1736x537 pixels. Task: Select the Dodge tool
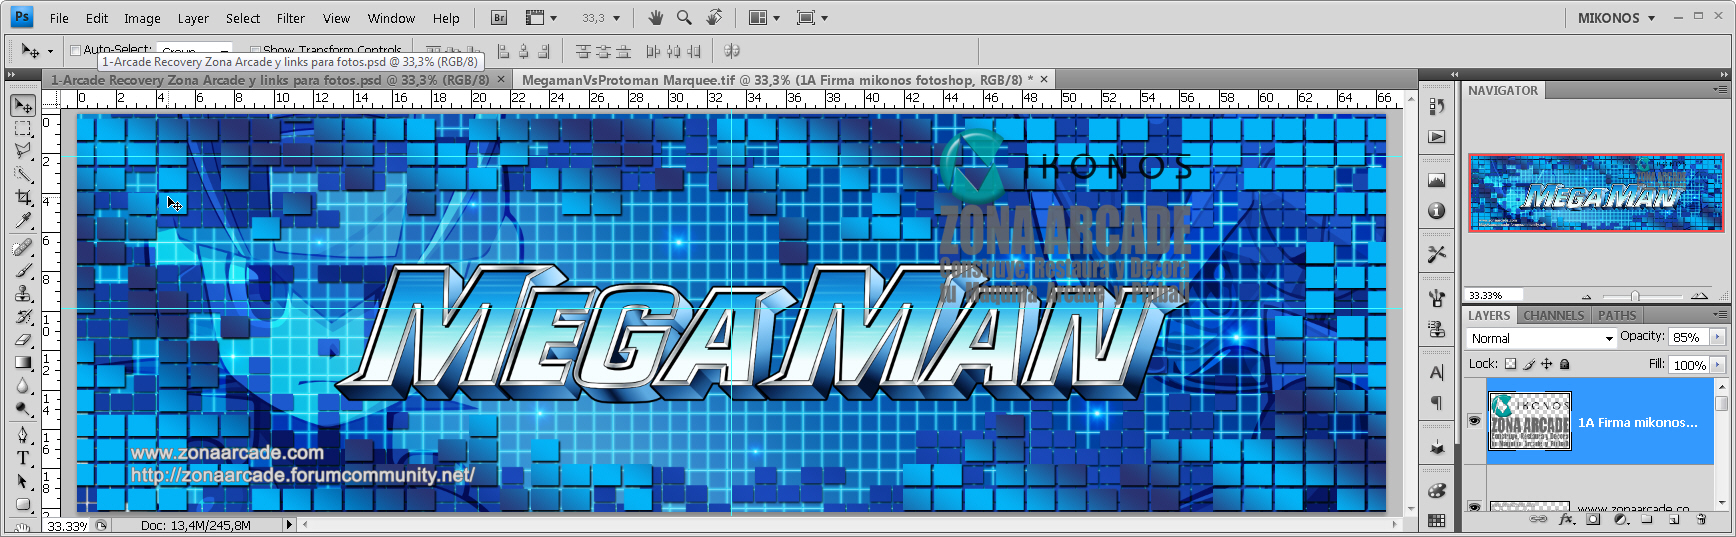click(22, 408)
